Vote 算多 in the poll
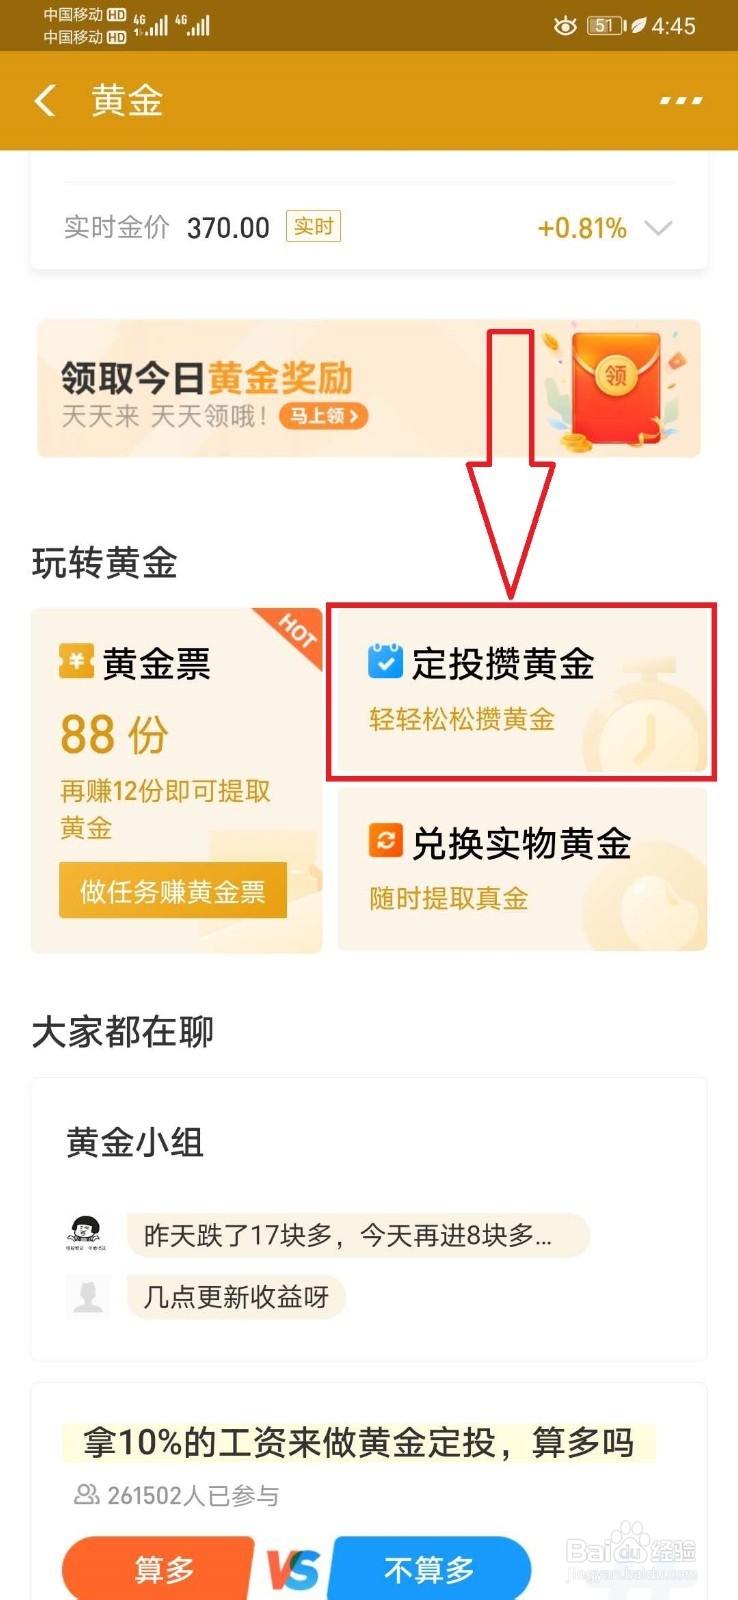Viewport: 738px width, 1600px height. 160,1568
